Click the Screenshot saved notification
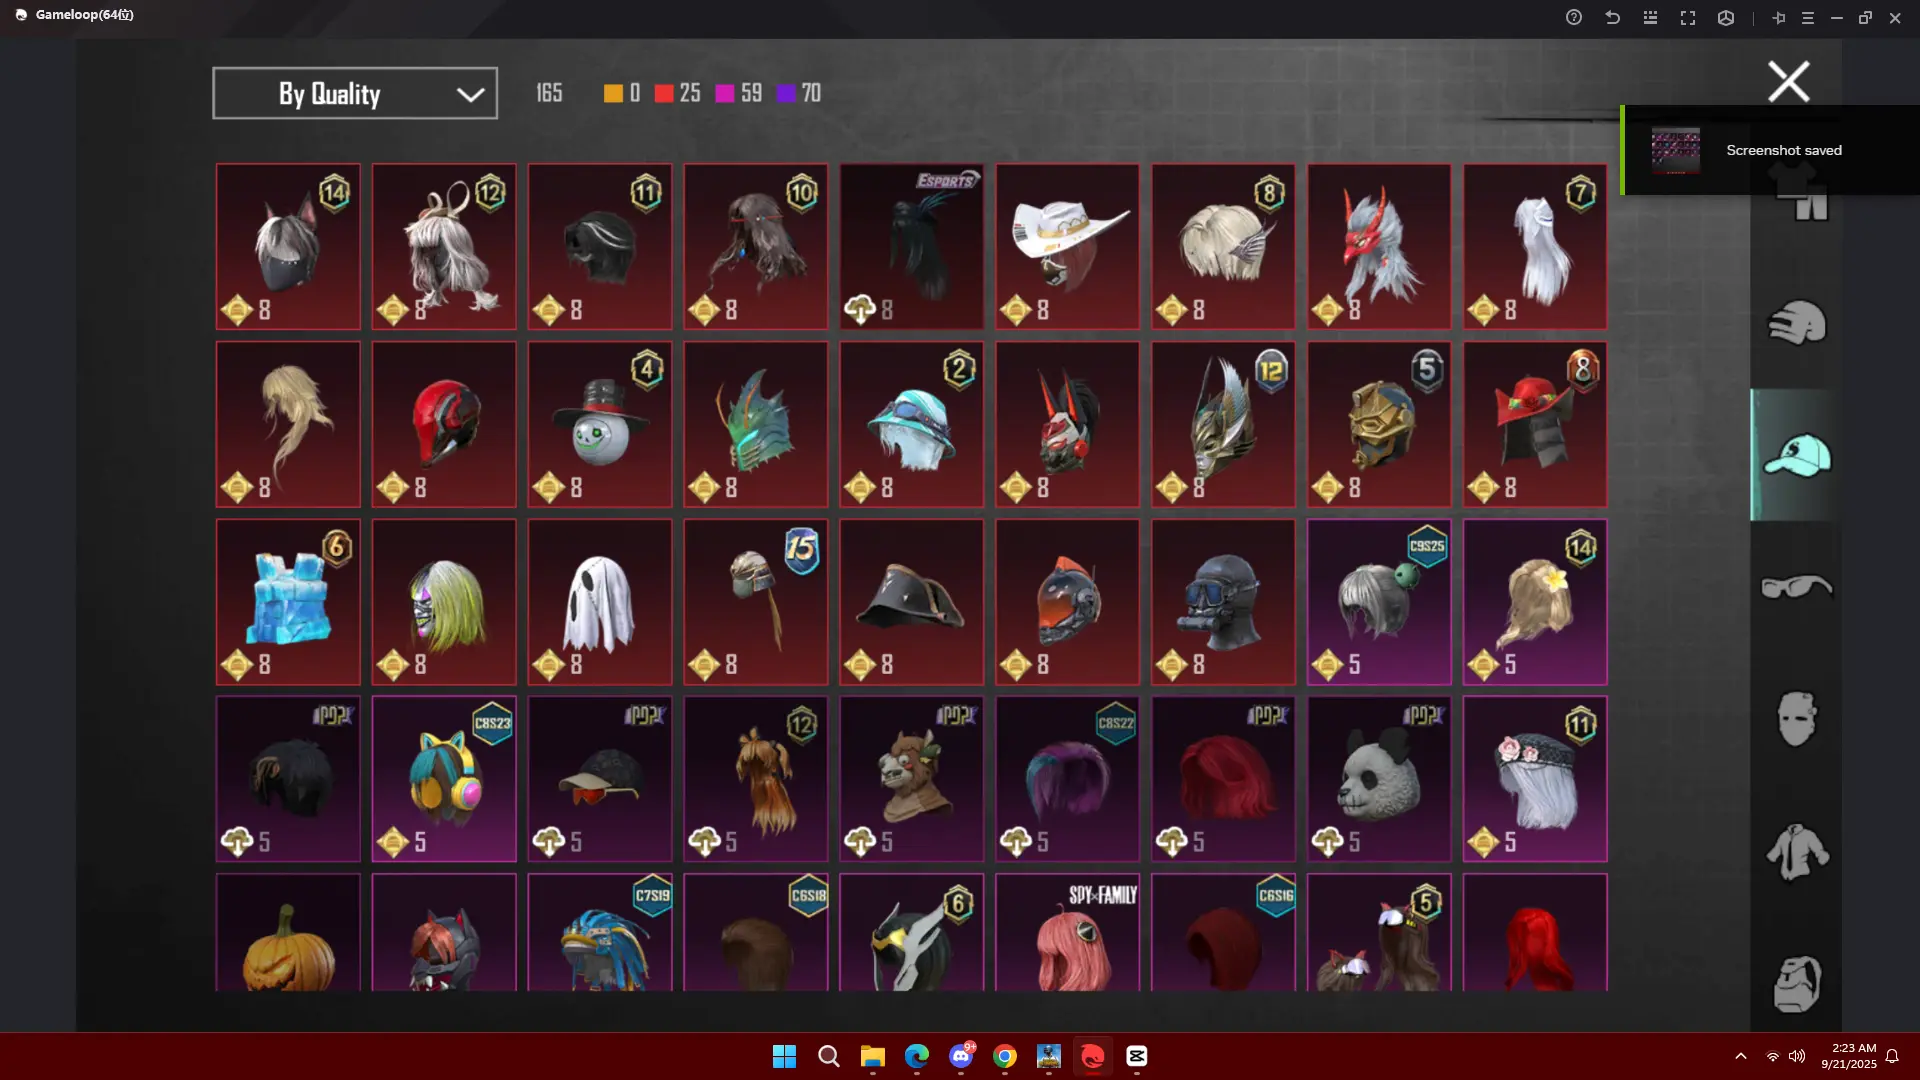Image resolution: width=1920 pixels, height=1080 pixels. point(1770,150)
